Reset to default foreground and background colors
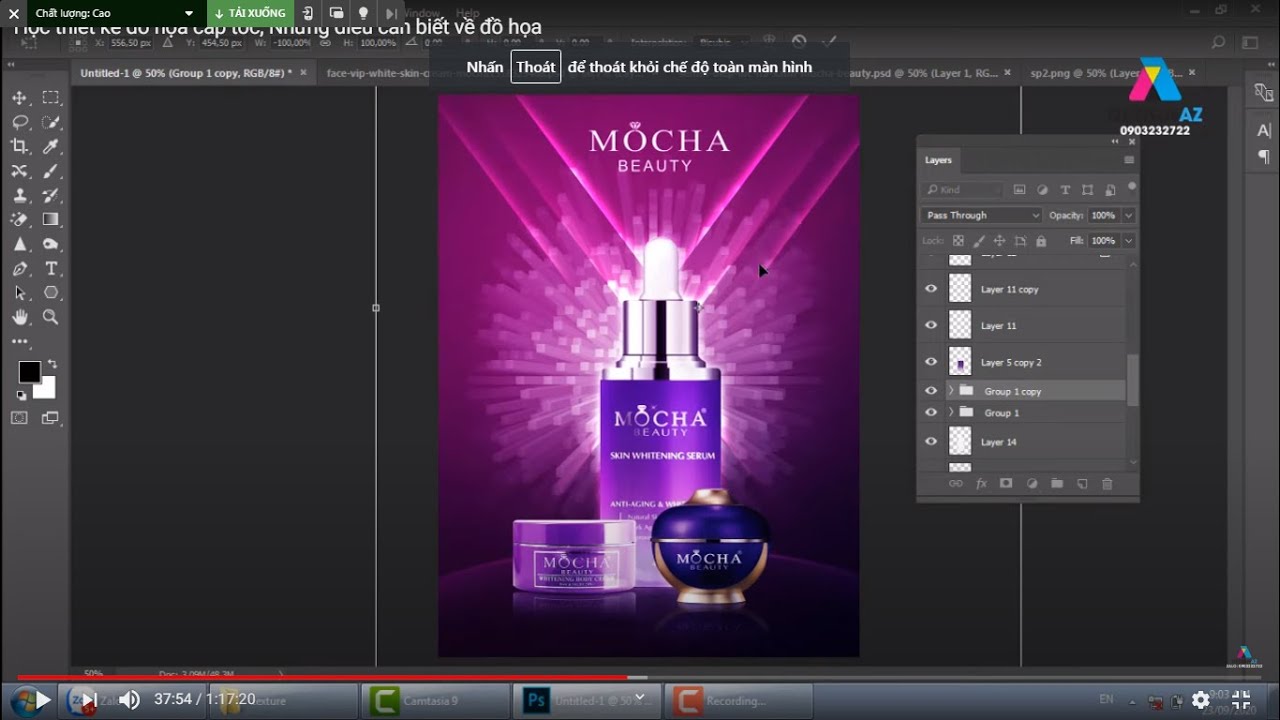This screenshot has height=720, width=1280. 22,396
